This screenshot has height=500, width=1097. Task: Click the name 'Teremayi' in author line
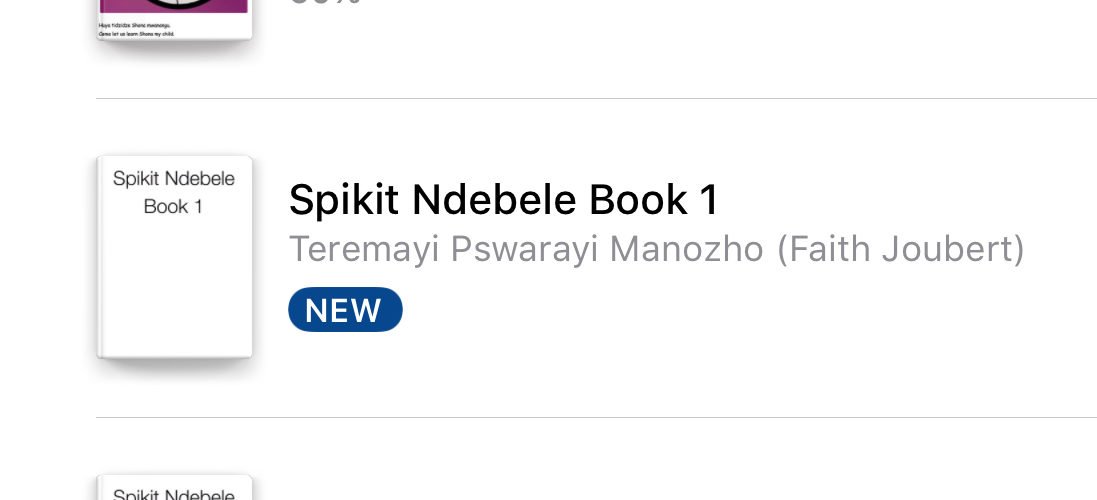[364, 249]
